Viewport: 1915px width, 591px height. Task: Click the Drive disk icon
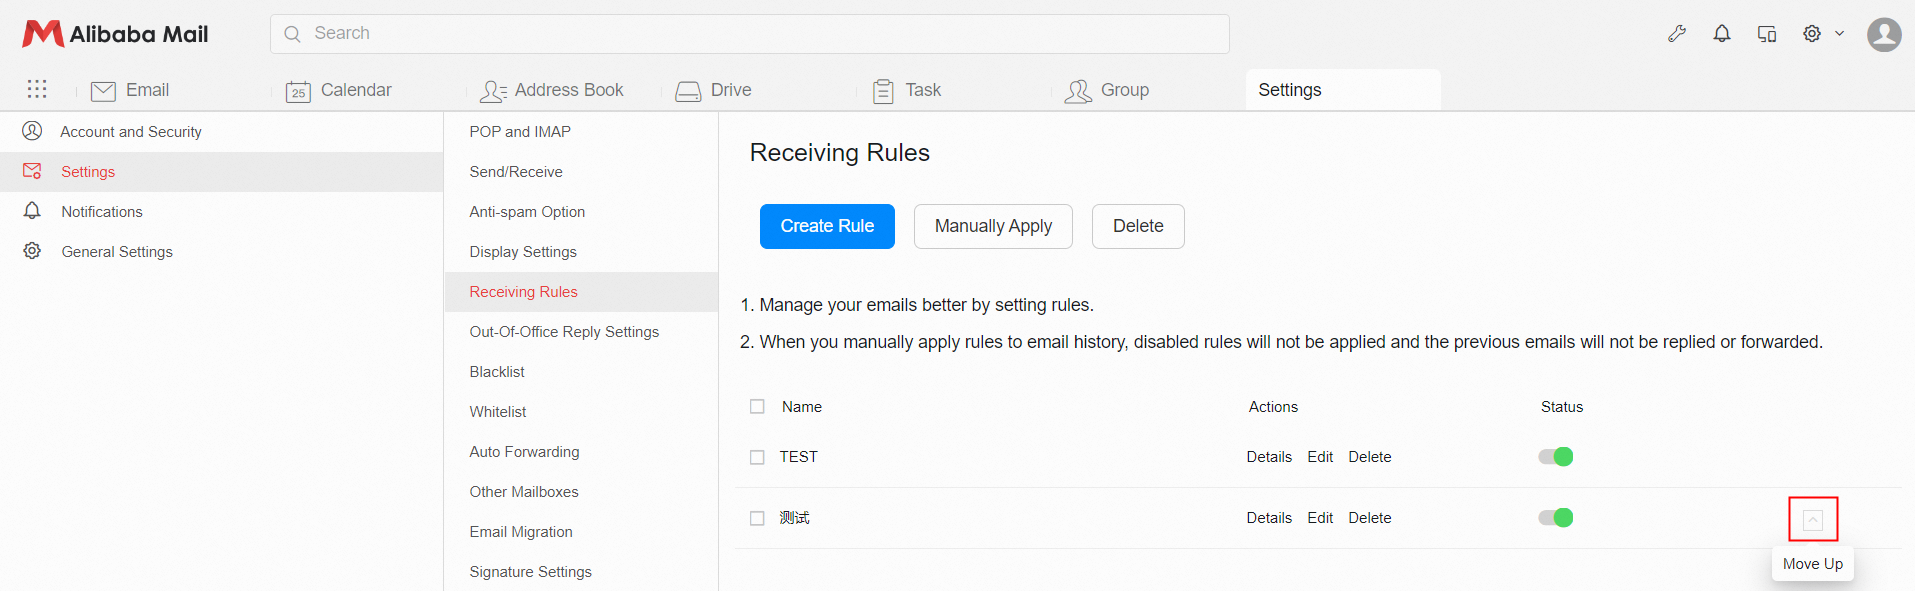click(688, 91)
